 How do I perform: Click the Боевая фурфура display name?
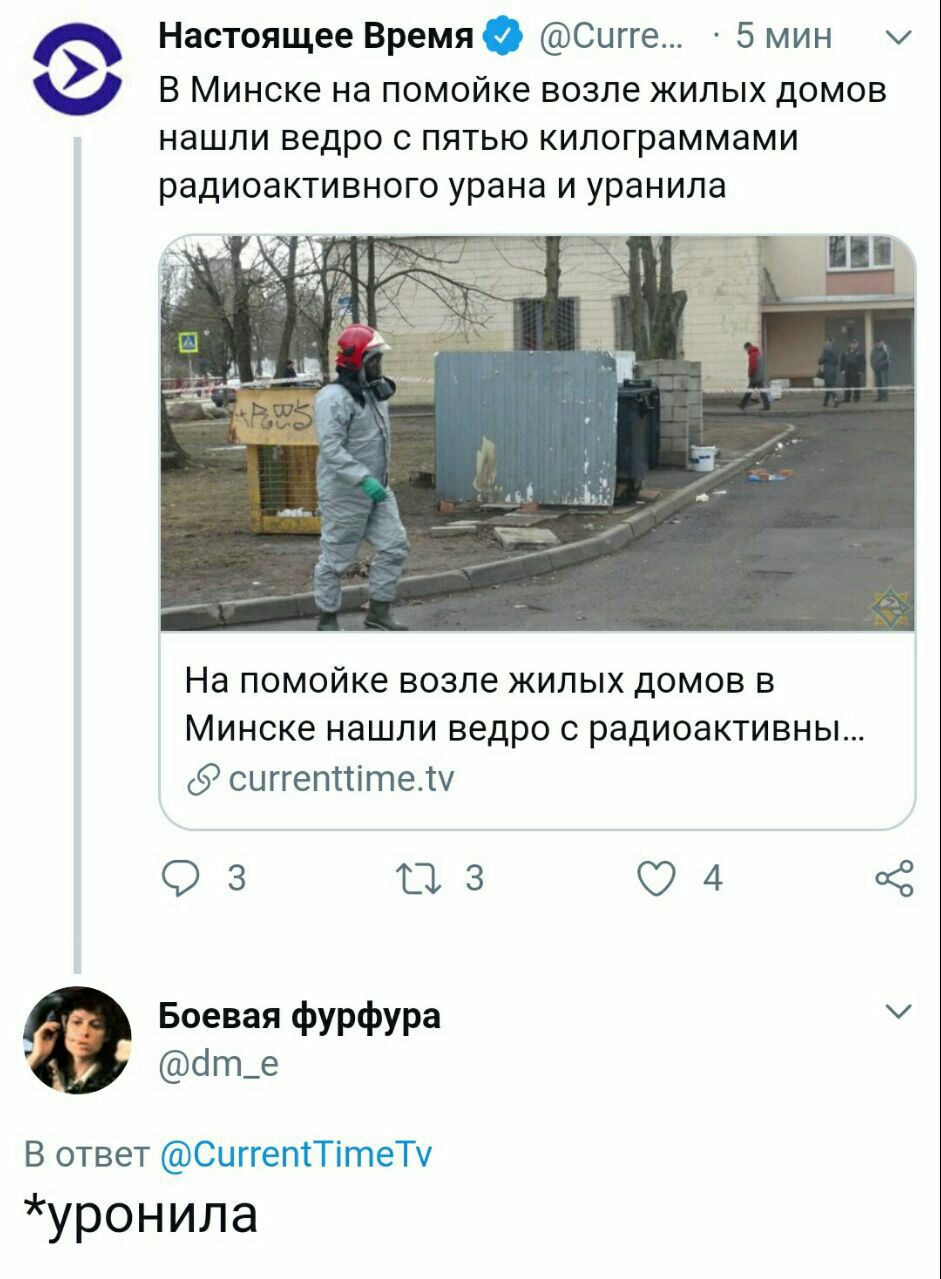[x=300, y=1017]
